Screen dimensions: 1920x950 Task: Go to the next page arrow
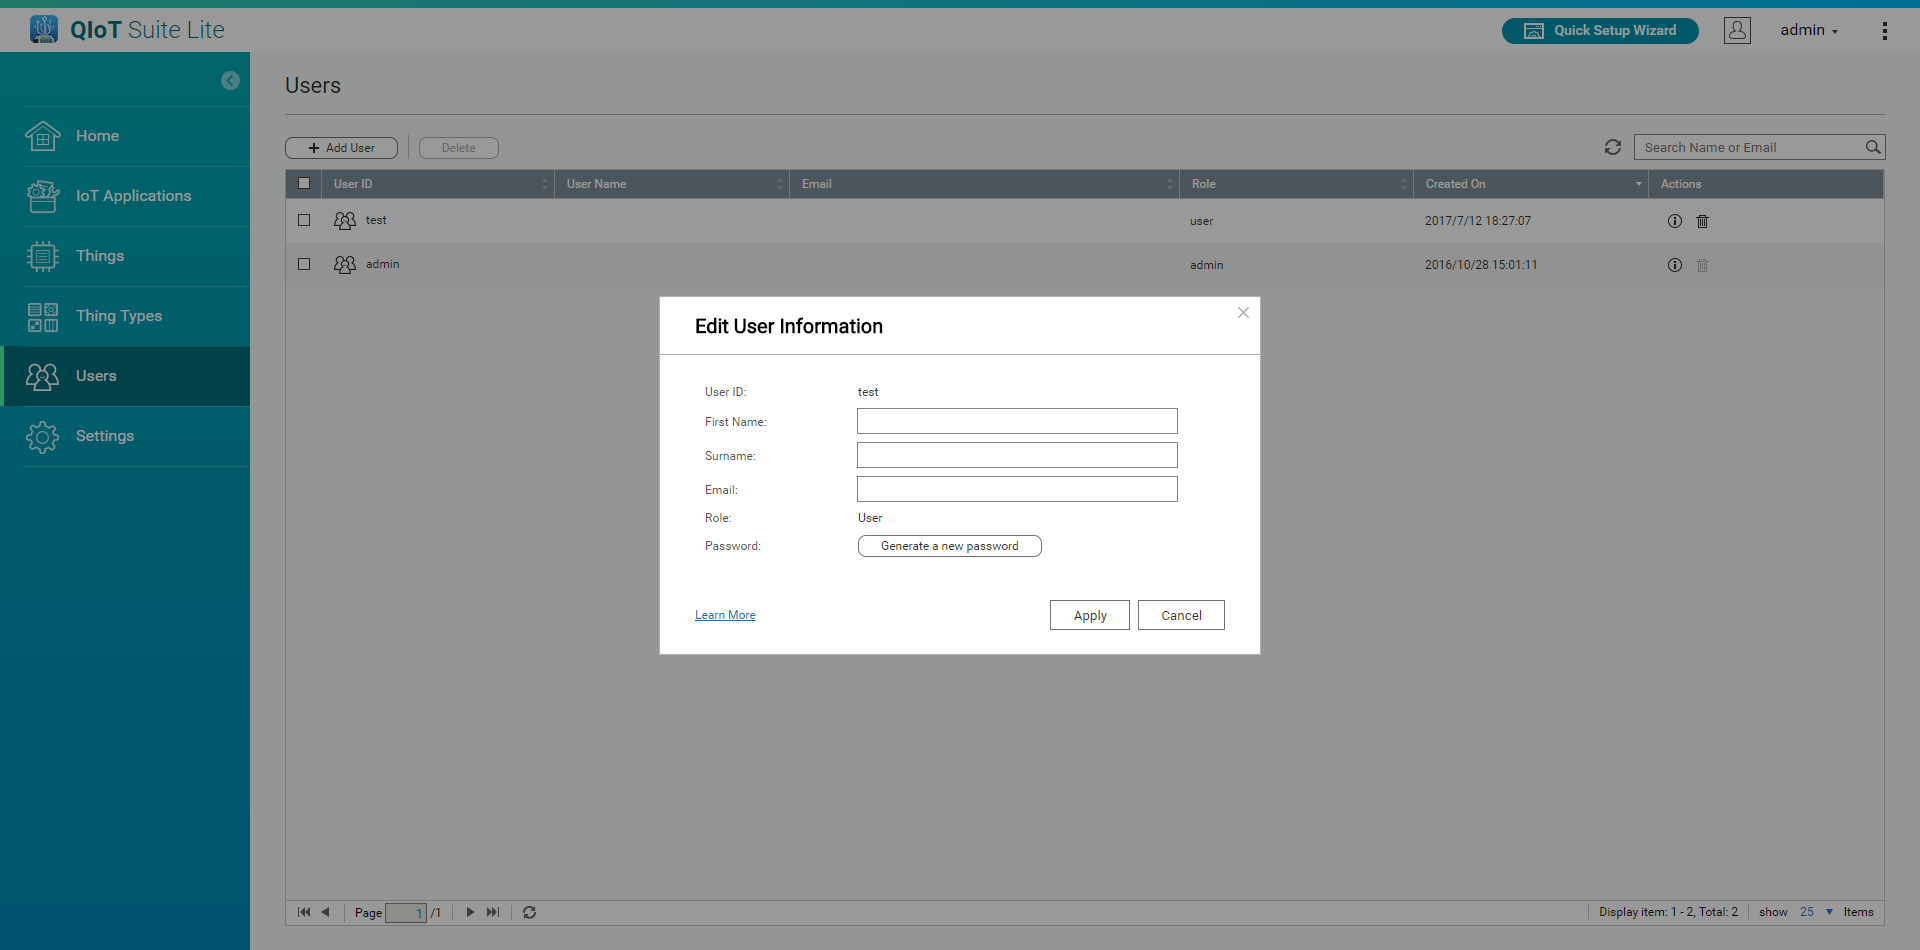click(x=470, y=912)
